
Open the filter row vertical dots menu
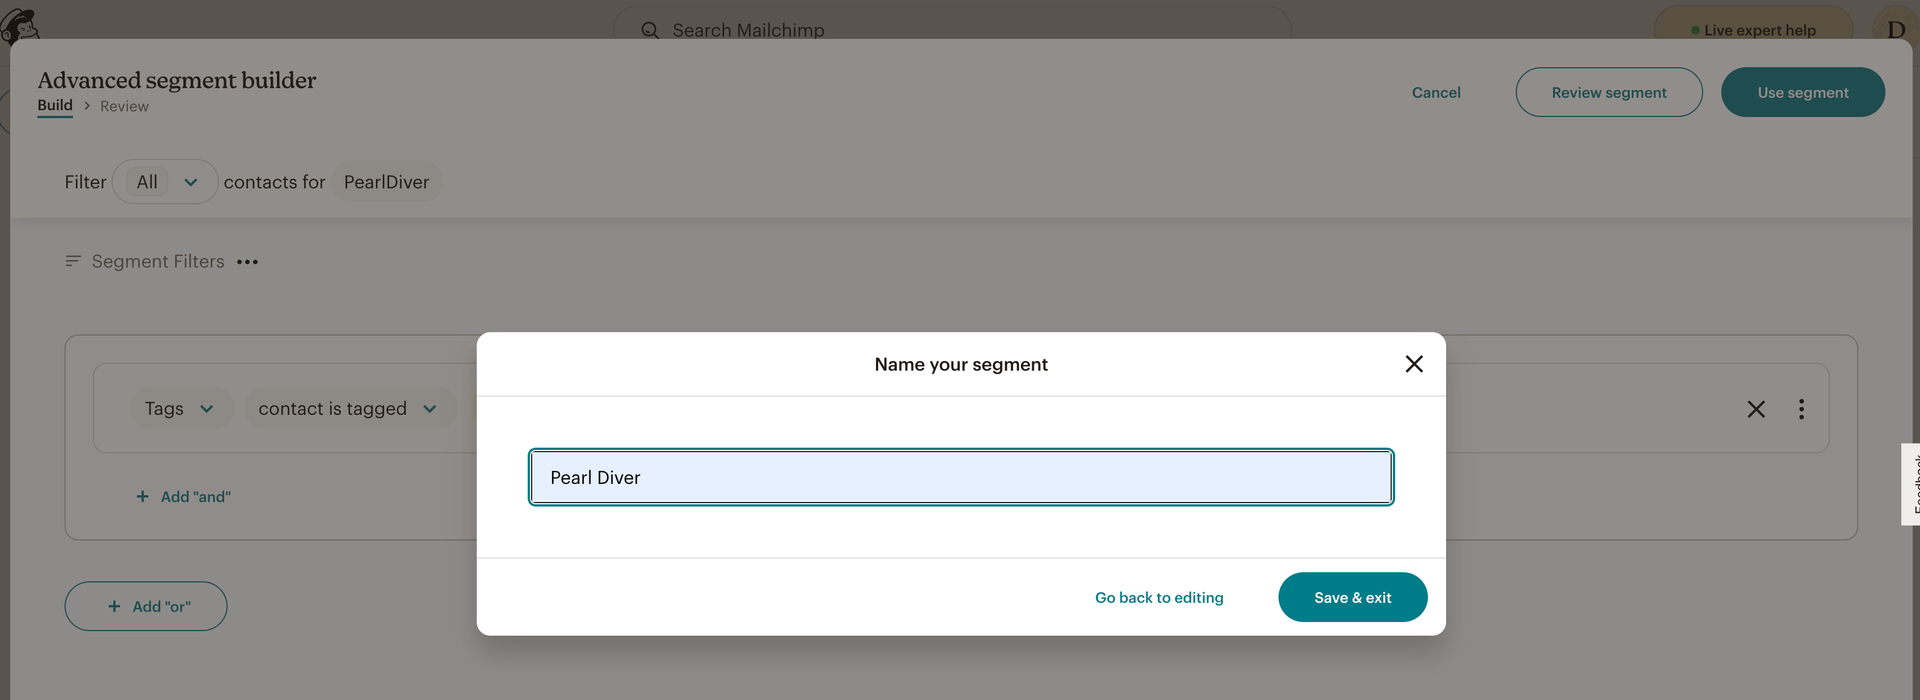1801,409
